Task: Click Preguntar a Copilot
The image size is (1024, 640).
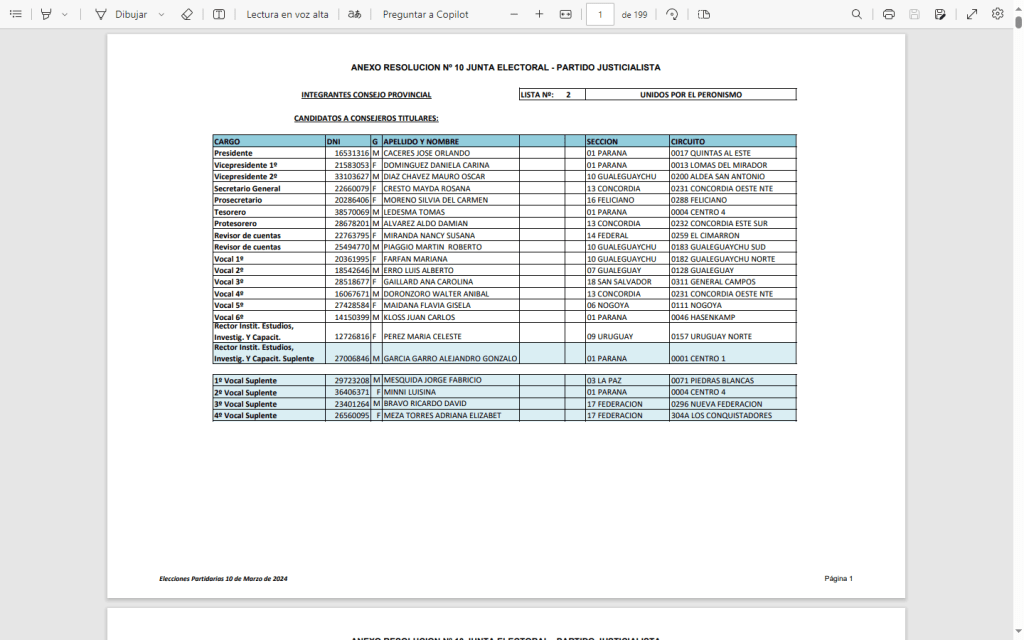Action: pyautogui.click(x=425, y=14)
